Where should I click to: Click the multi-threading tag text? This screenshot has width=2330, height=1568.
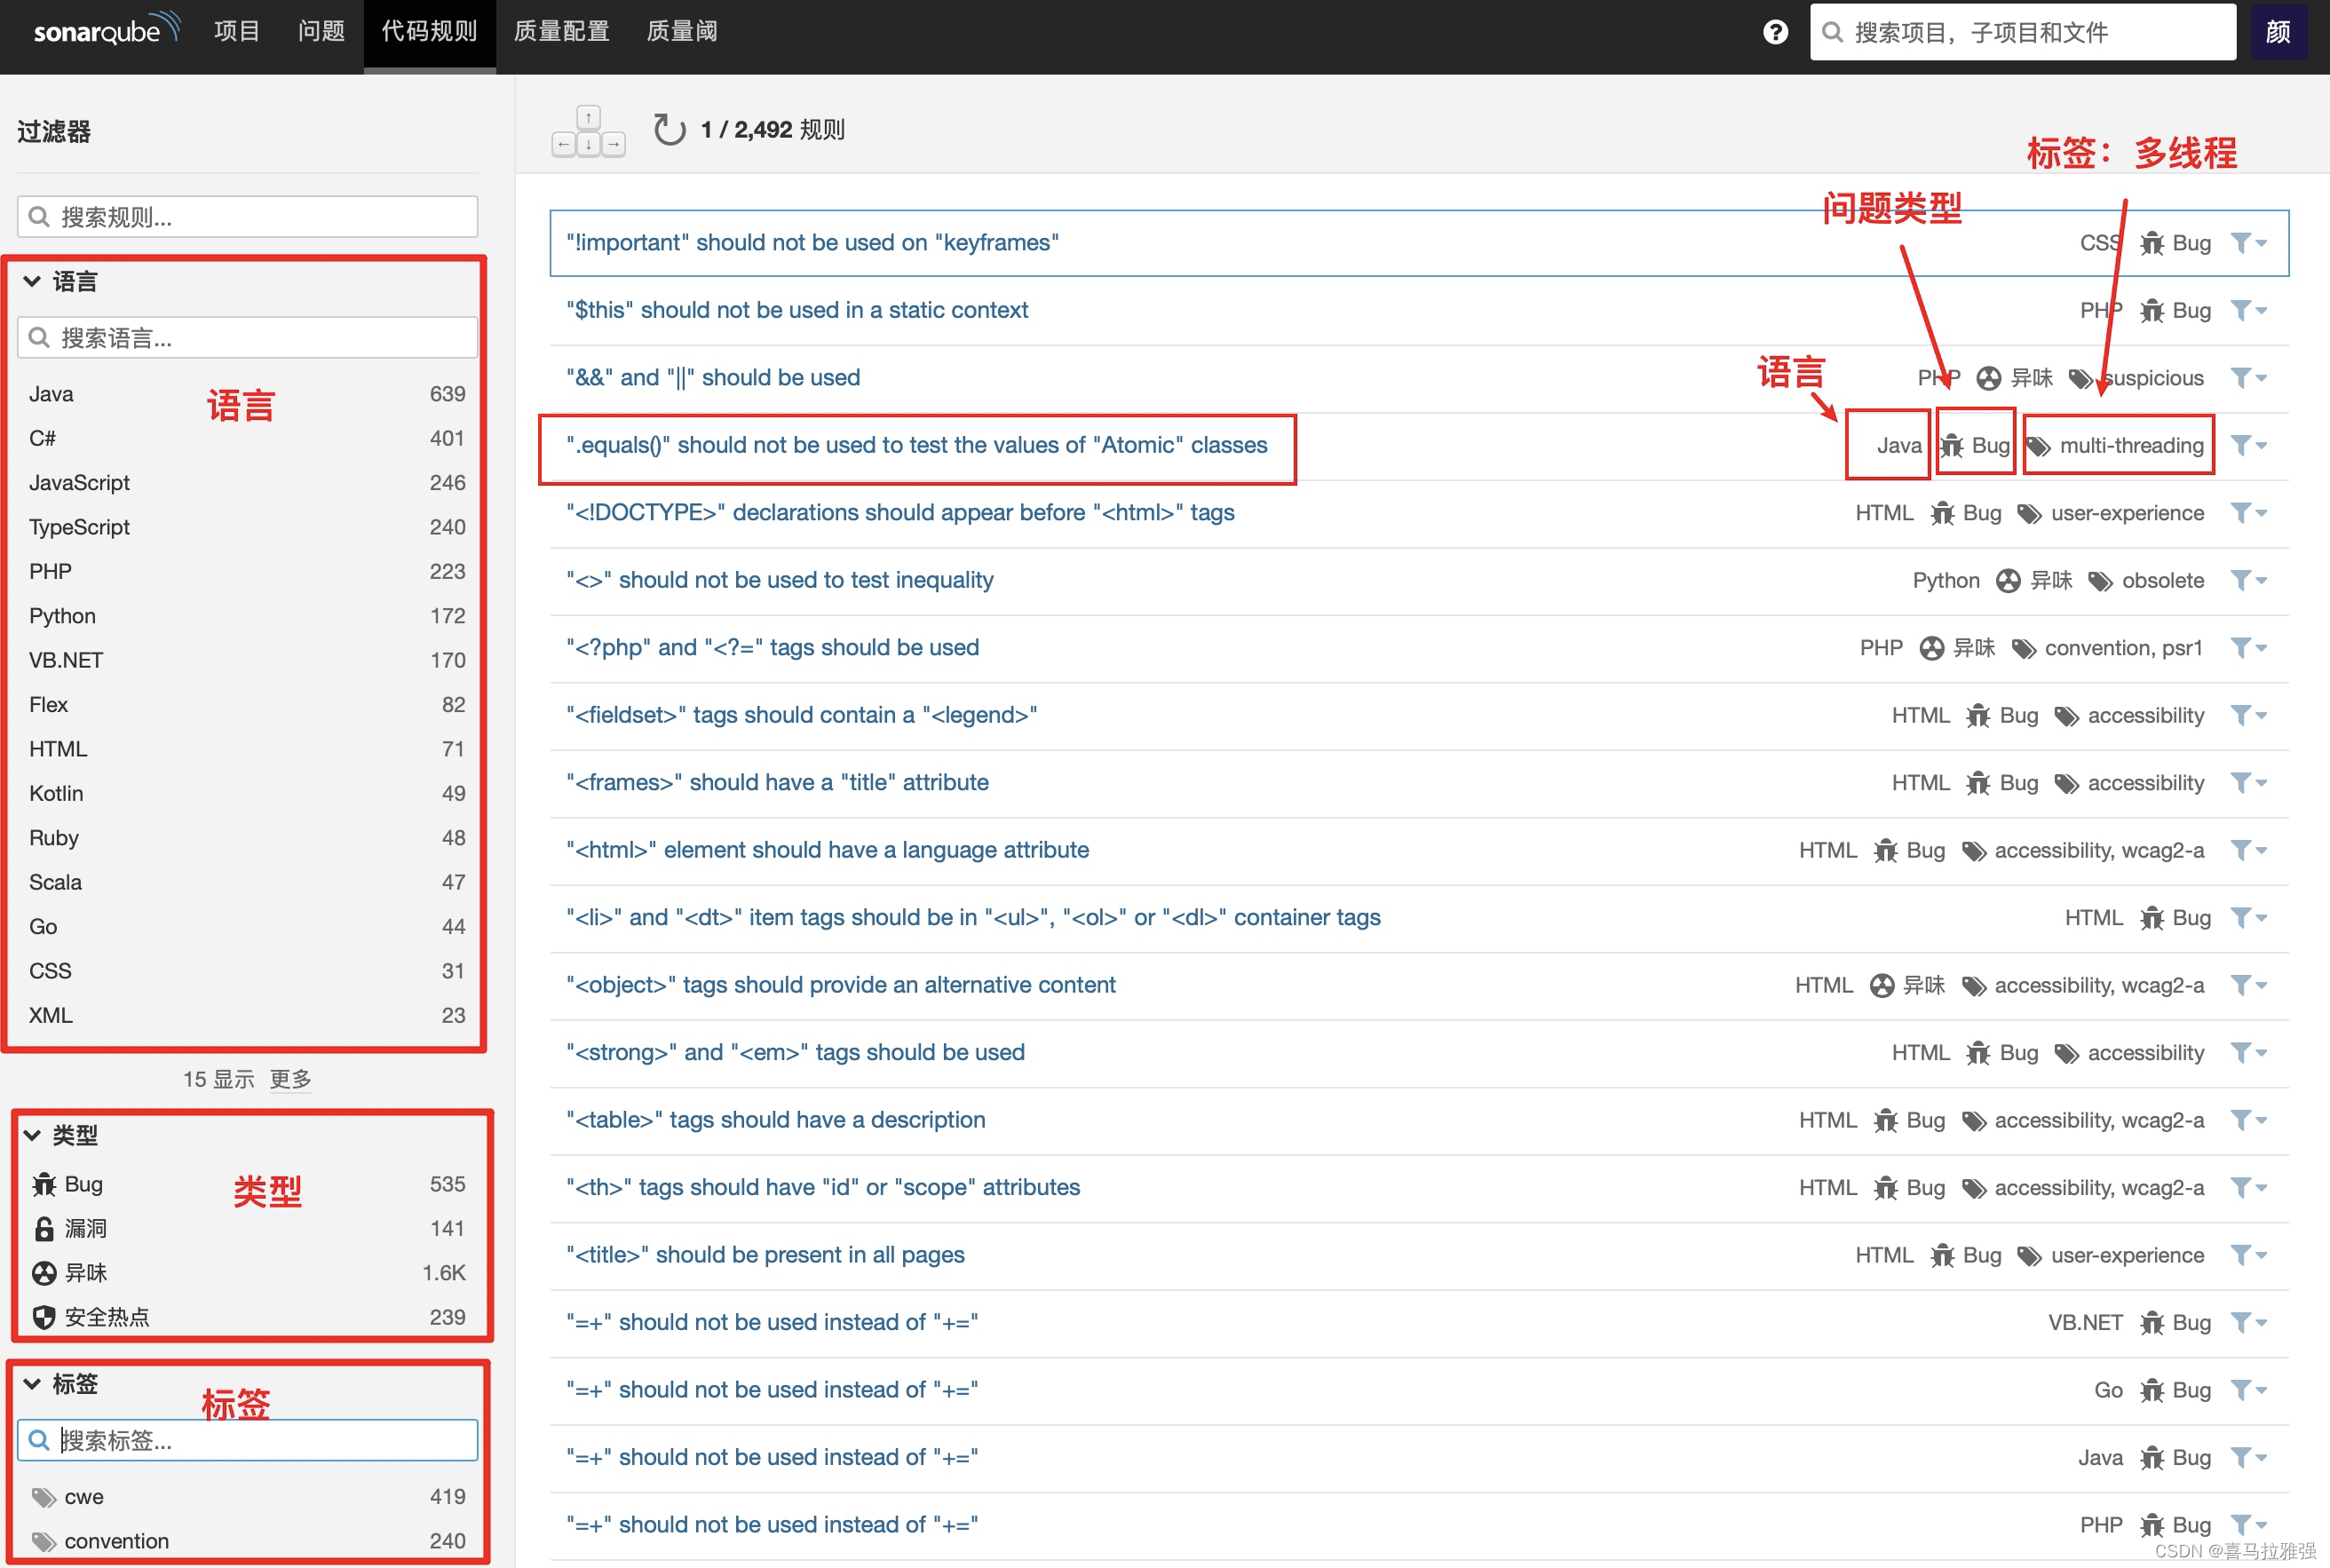coord(2132,446)
